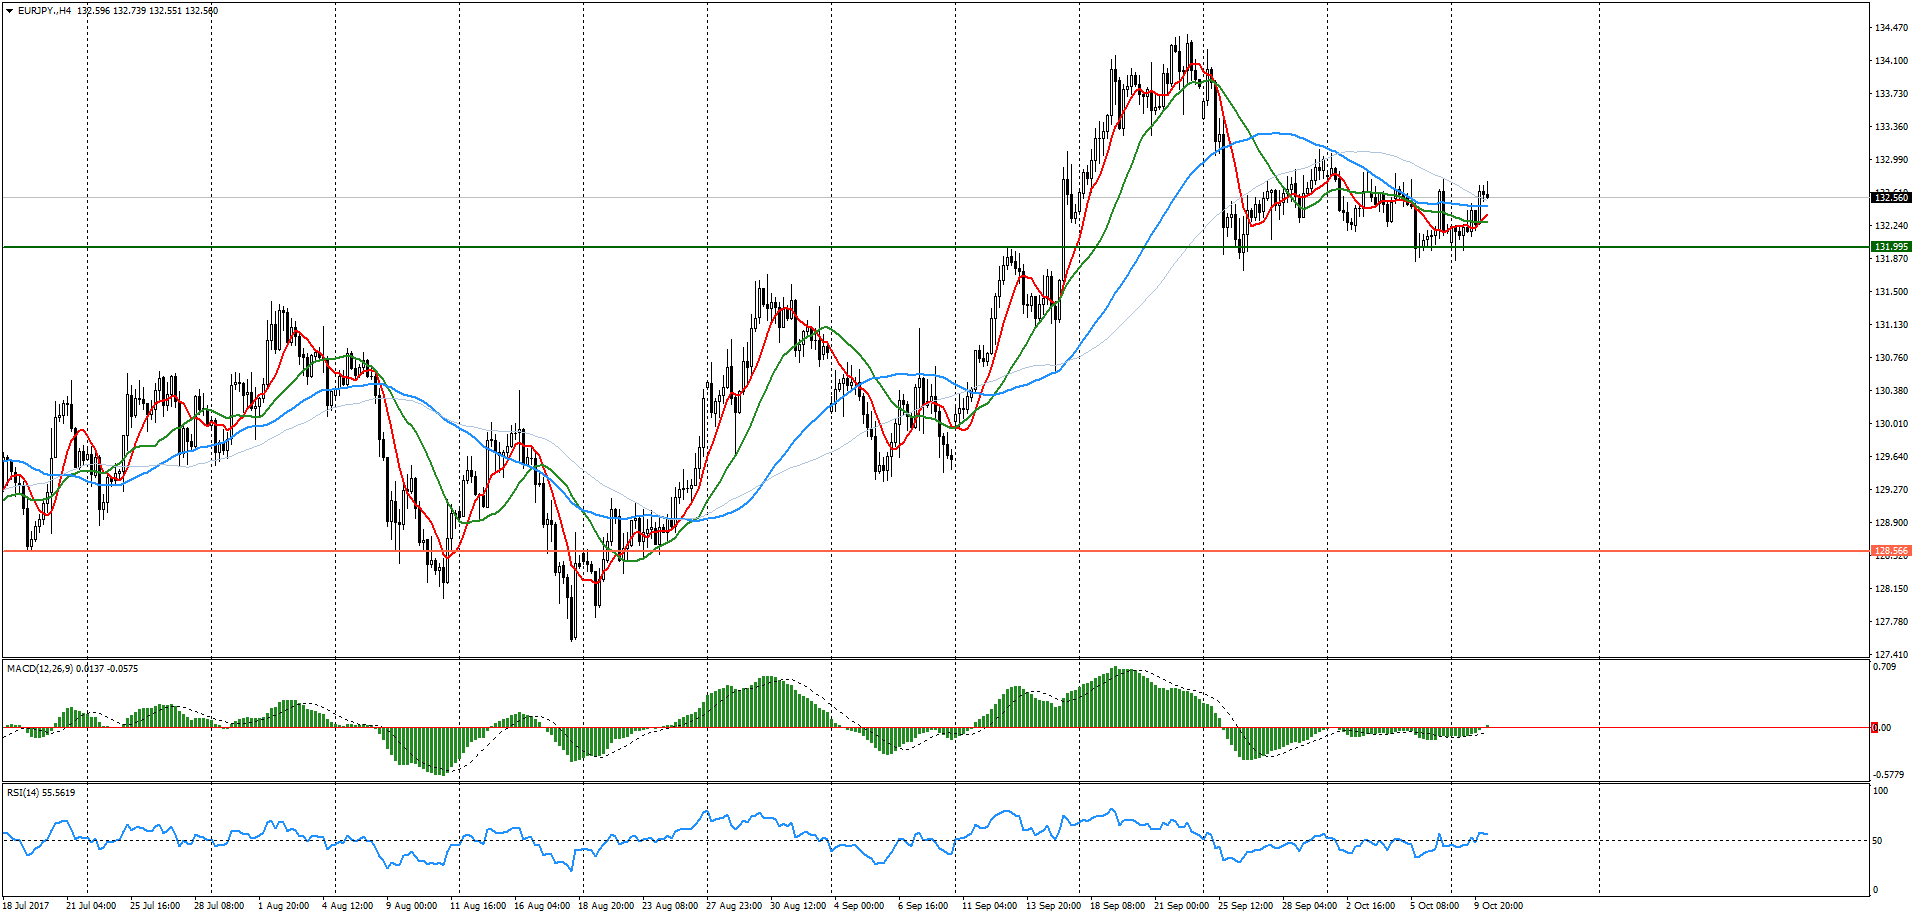Screen dimensions: 1912x917
Task: Click the 9 Oct 20:00 time label
Action: (x=1498, y=906)
